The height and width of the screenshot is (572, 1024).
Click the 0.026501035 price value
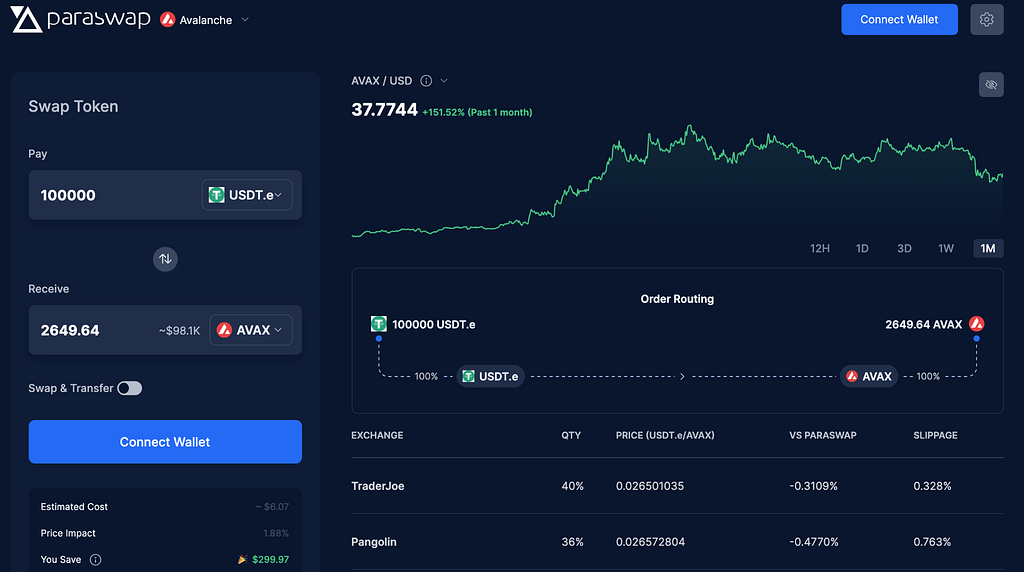pos(650,486)
